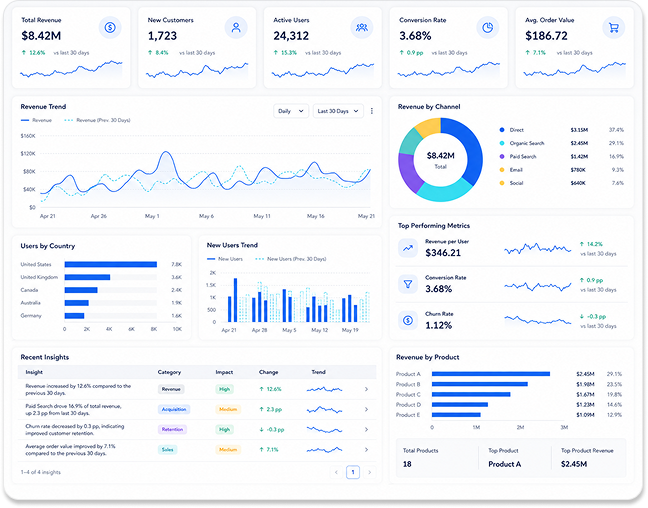Screen dimensions: 648x508
Task: Click the New Customers person icon
Action: [x=236, y=28]
